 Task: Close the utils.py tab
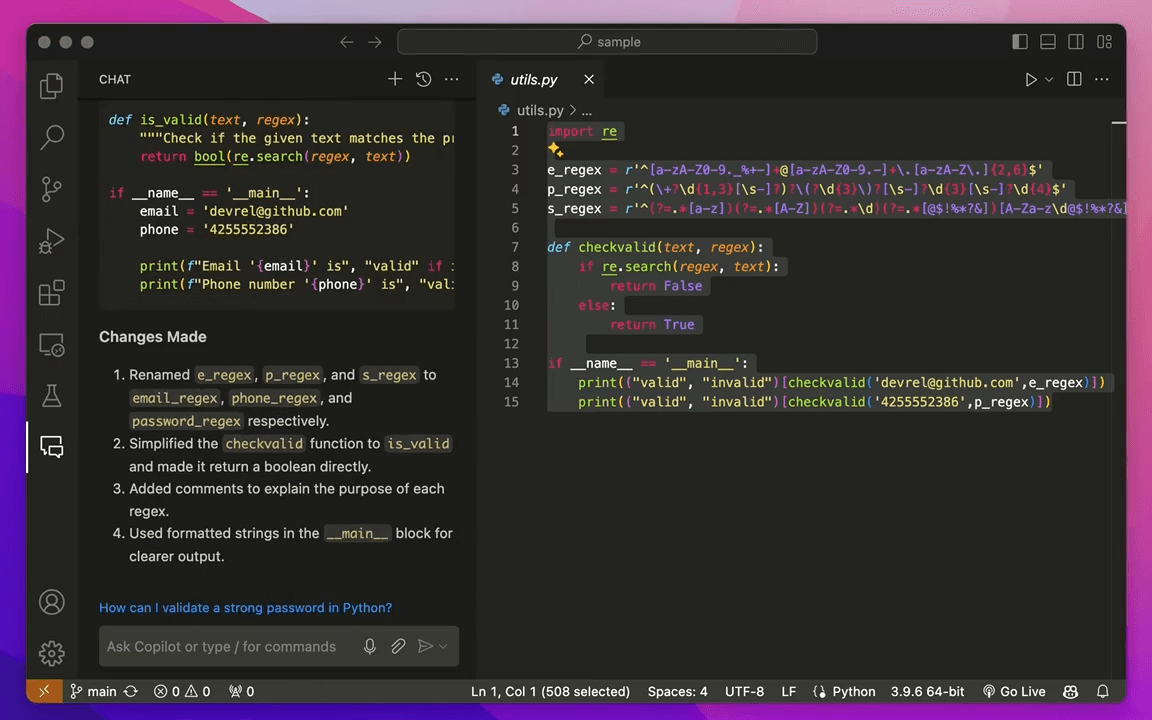tap(588, 79)
